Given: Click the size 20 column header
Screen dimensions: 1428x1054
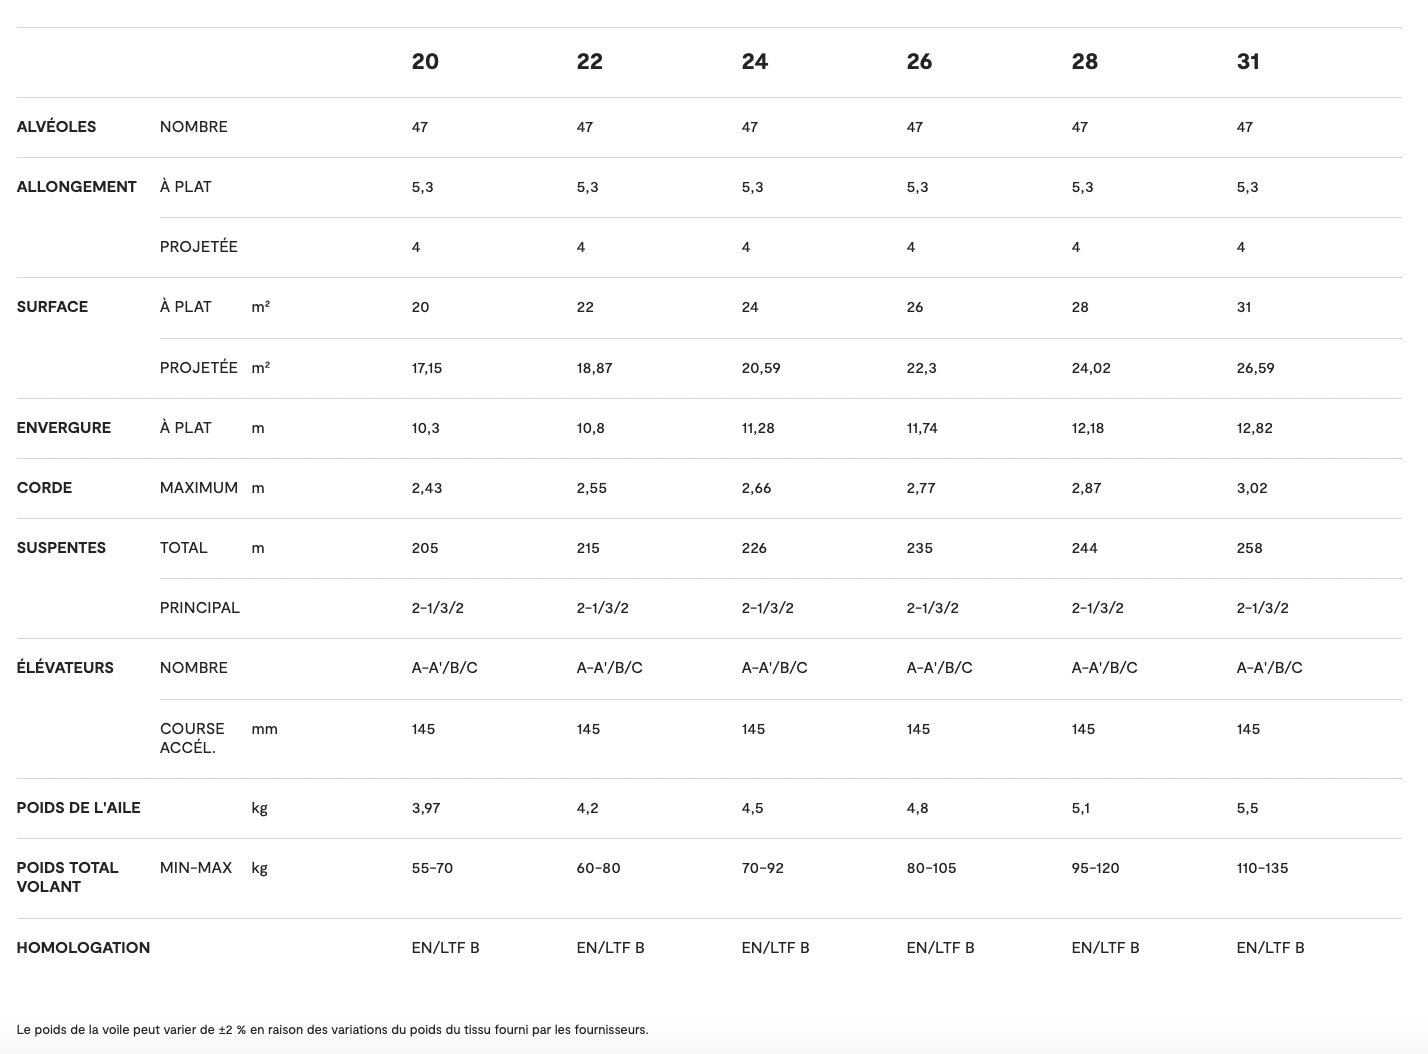Looking at the screenshot, I should [425, 62].
